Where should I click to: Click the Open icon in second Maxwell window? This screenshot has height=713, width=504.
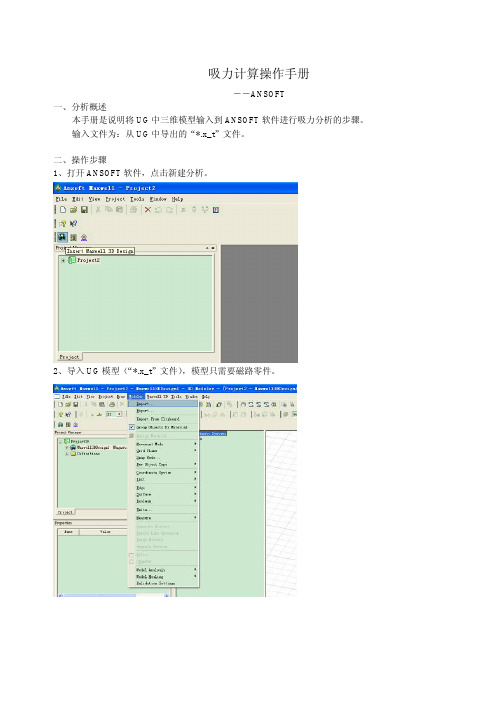pos(68,405)
